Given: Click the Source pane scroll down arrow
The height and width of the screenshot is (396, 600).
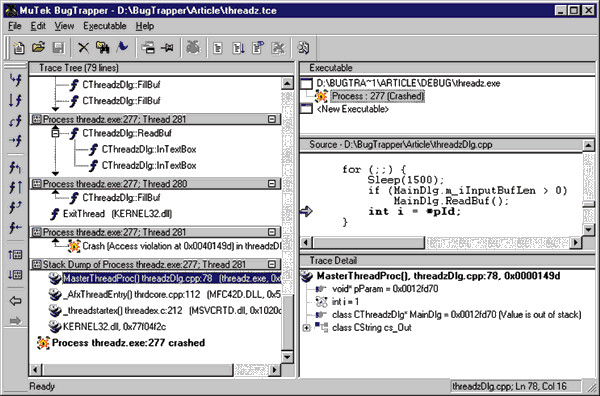Looking at the screenshot, I should 588,230.
